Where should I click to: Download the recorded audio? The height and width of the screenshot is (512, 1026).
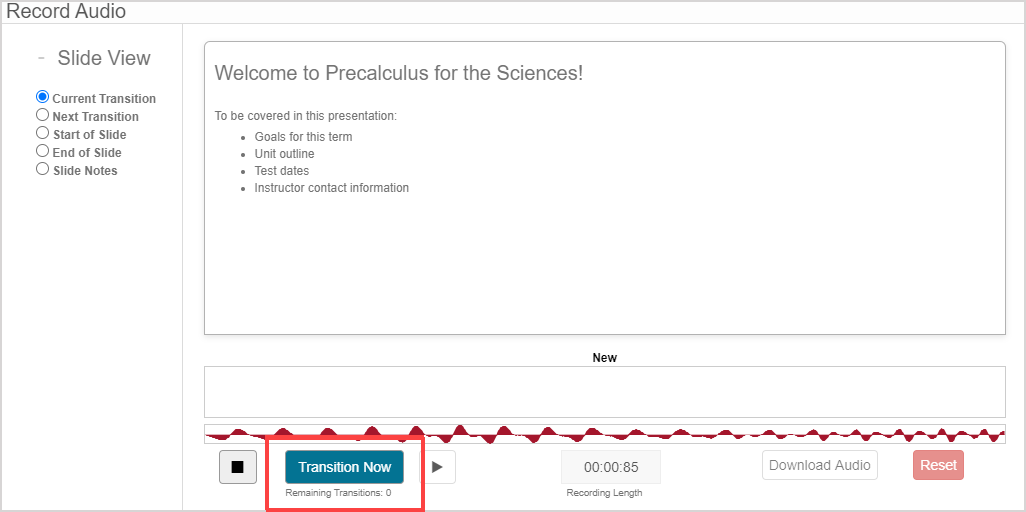pos(820,465)
